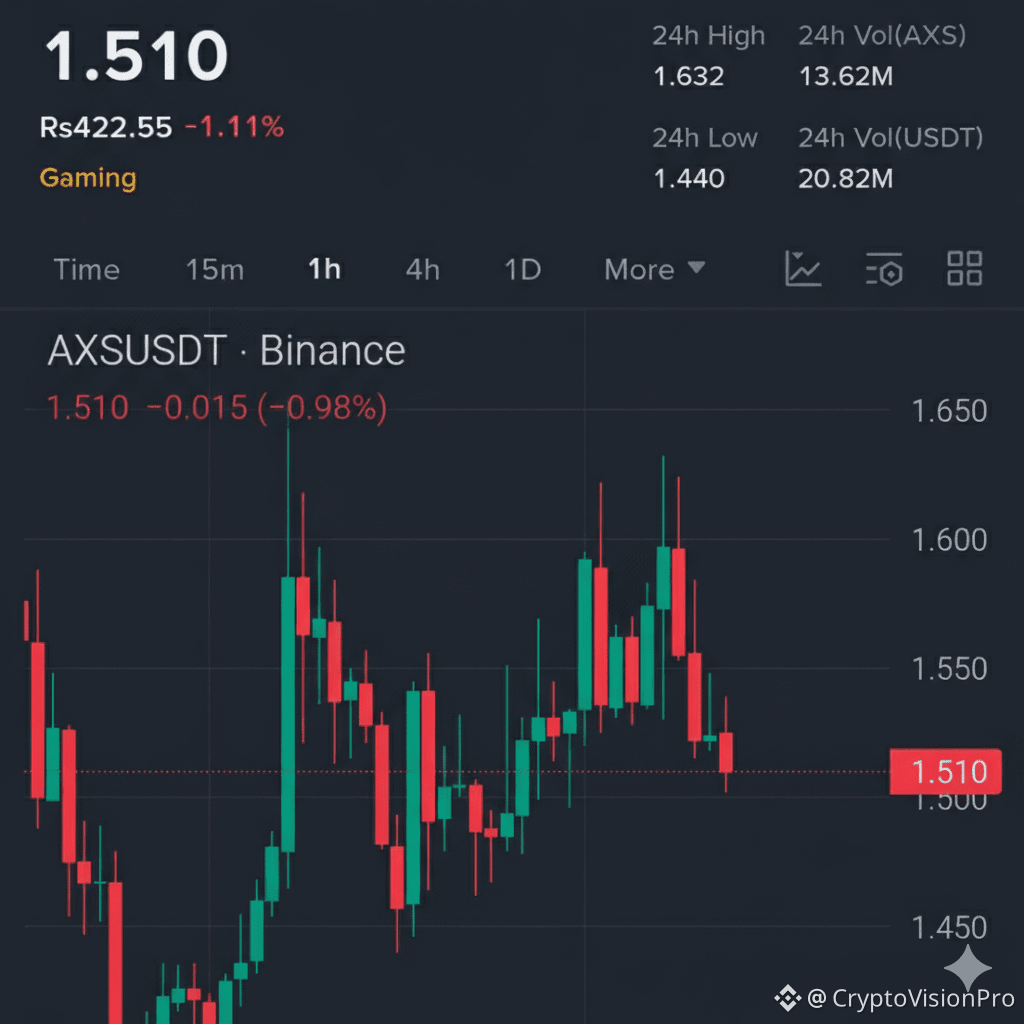Click the 24h Vol(AXS) label
The height and width of the screenshot is (1024, 1024).
click(882, 36)
